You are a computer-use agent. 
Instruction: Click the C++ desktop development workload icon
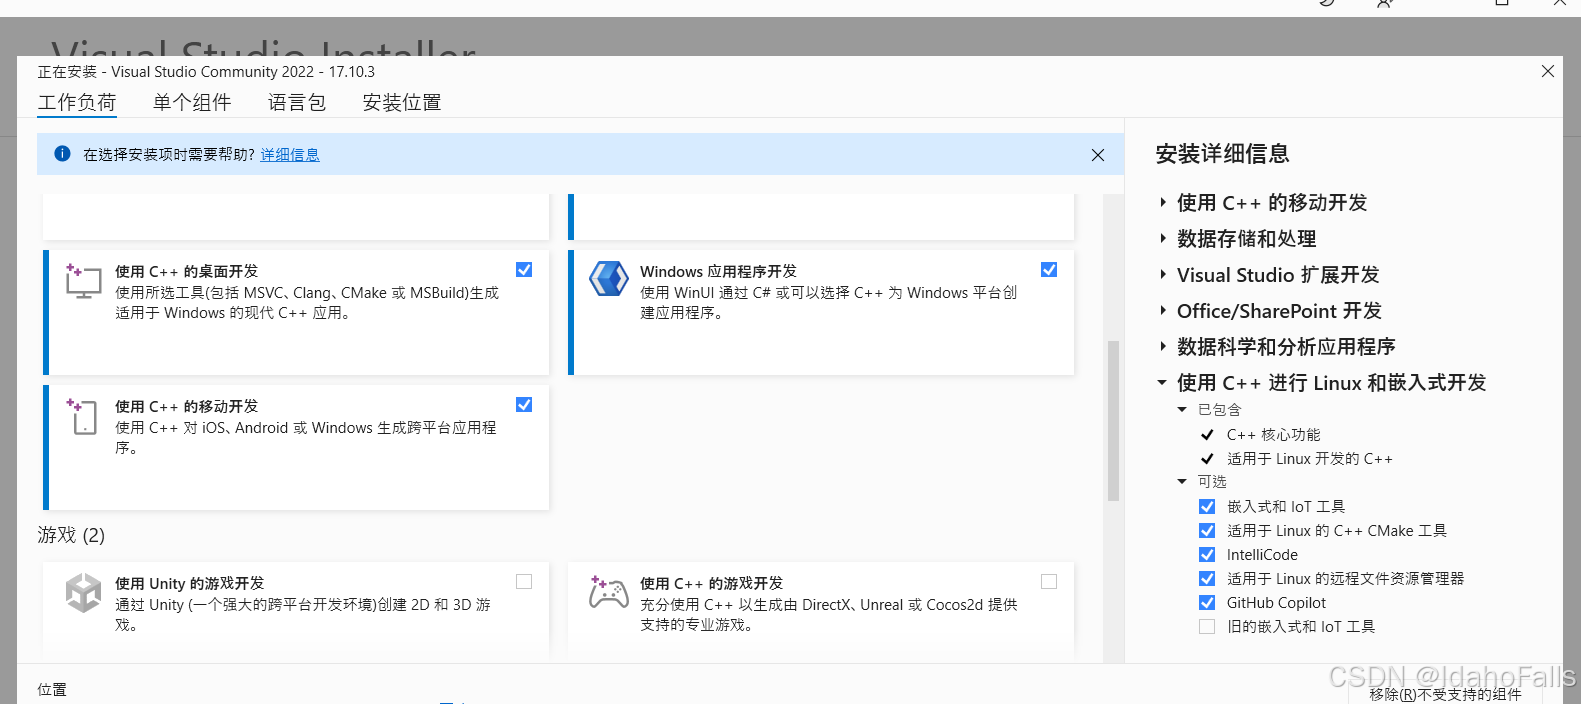coord(83,281)
